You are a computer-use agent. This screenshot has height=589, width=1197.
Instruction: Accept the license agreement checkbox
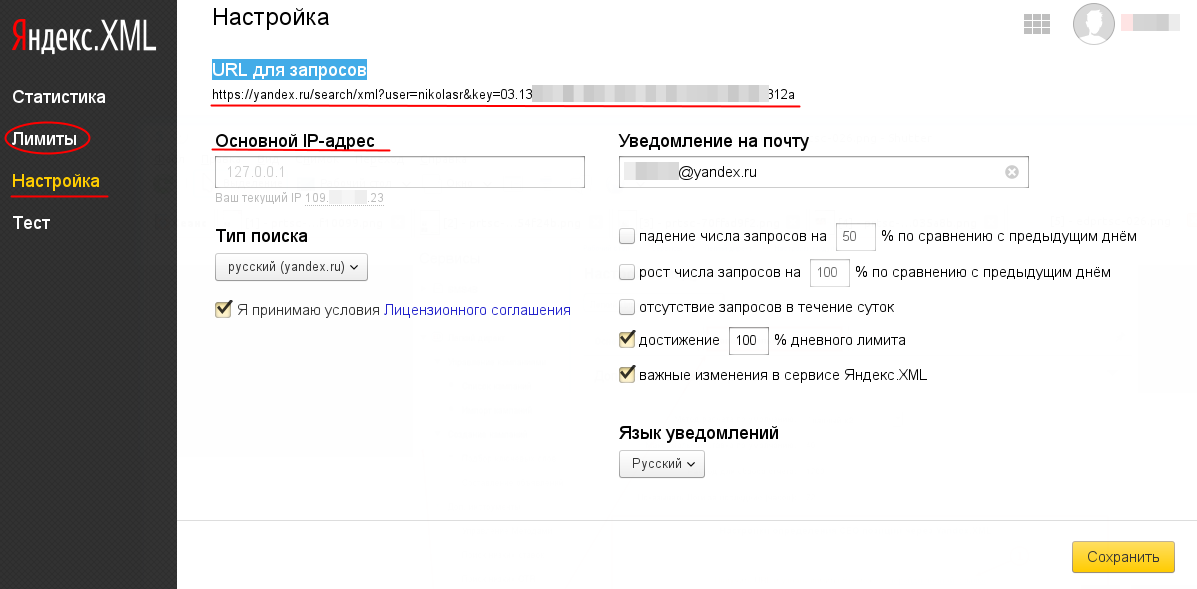(x=223, y=310)
